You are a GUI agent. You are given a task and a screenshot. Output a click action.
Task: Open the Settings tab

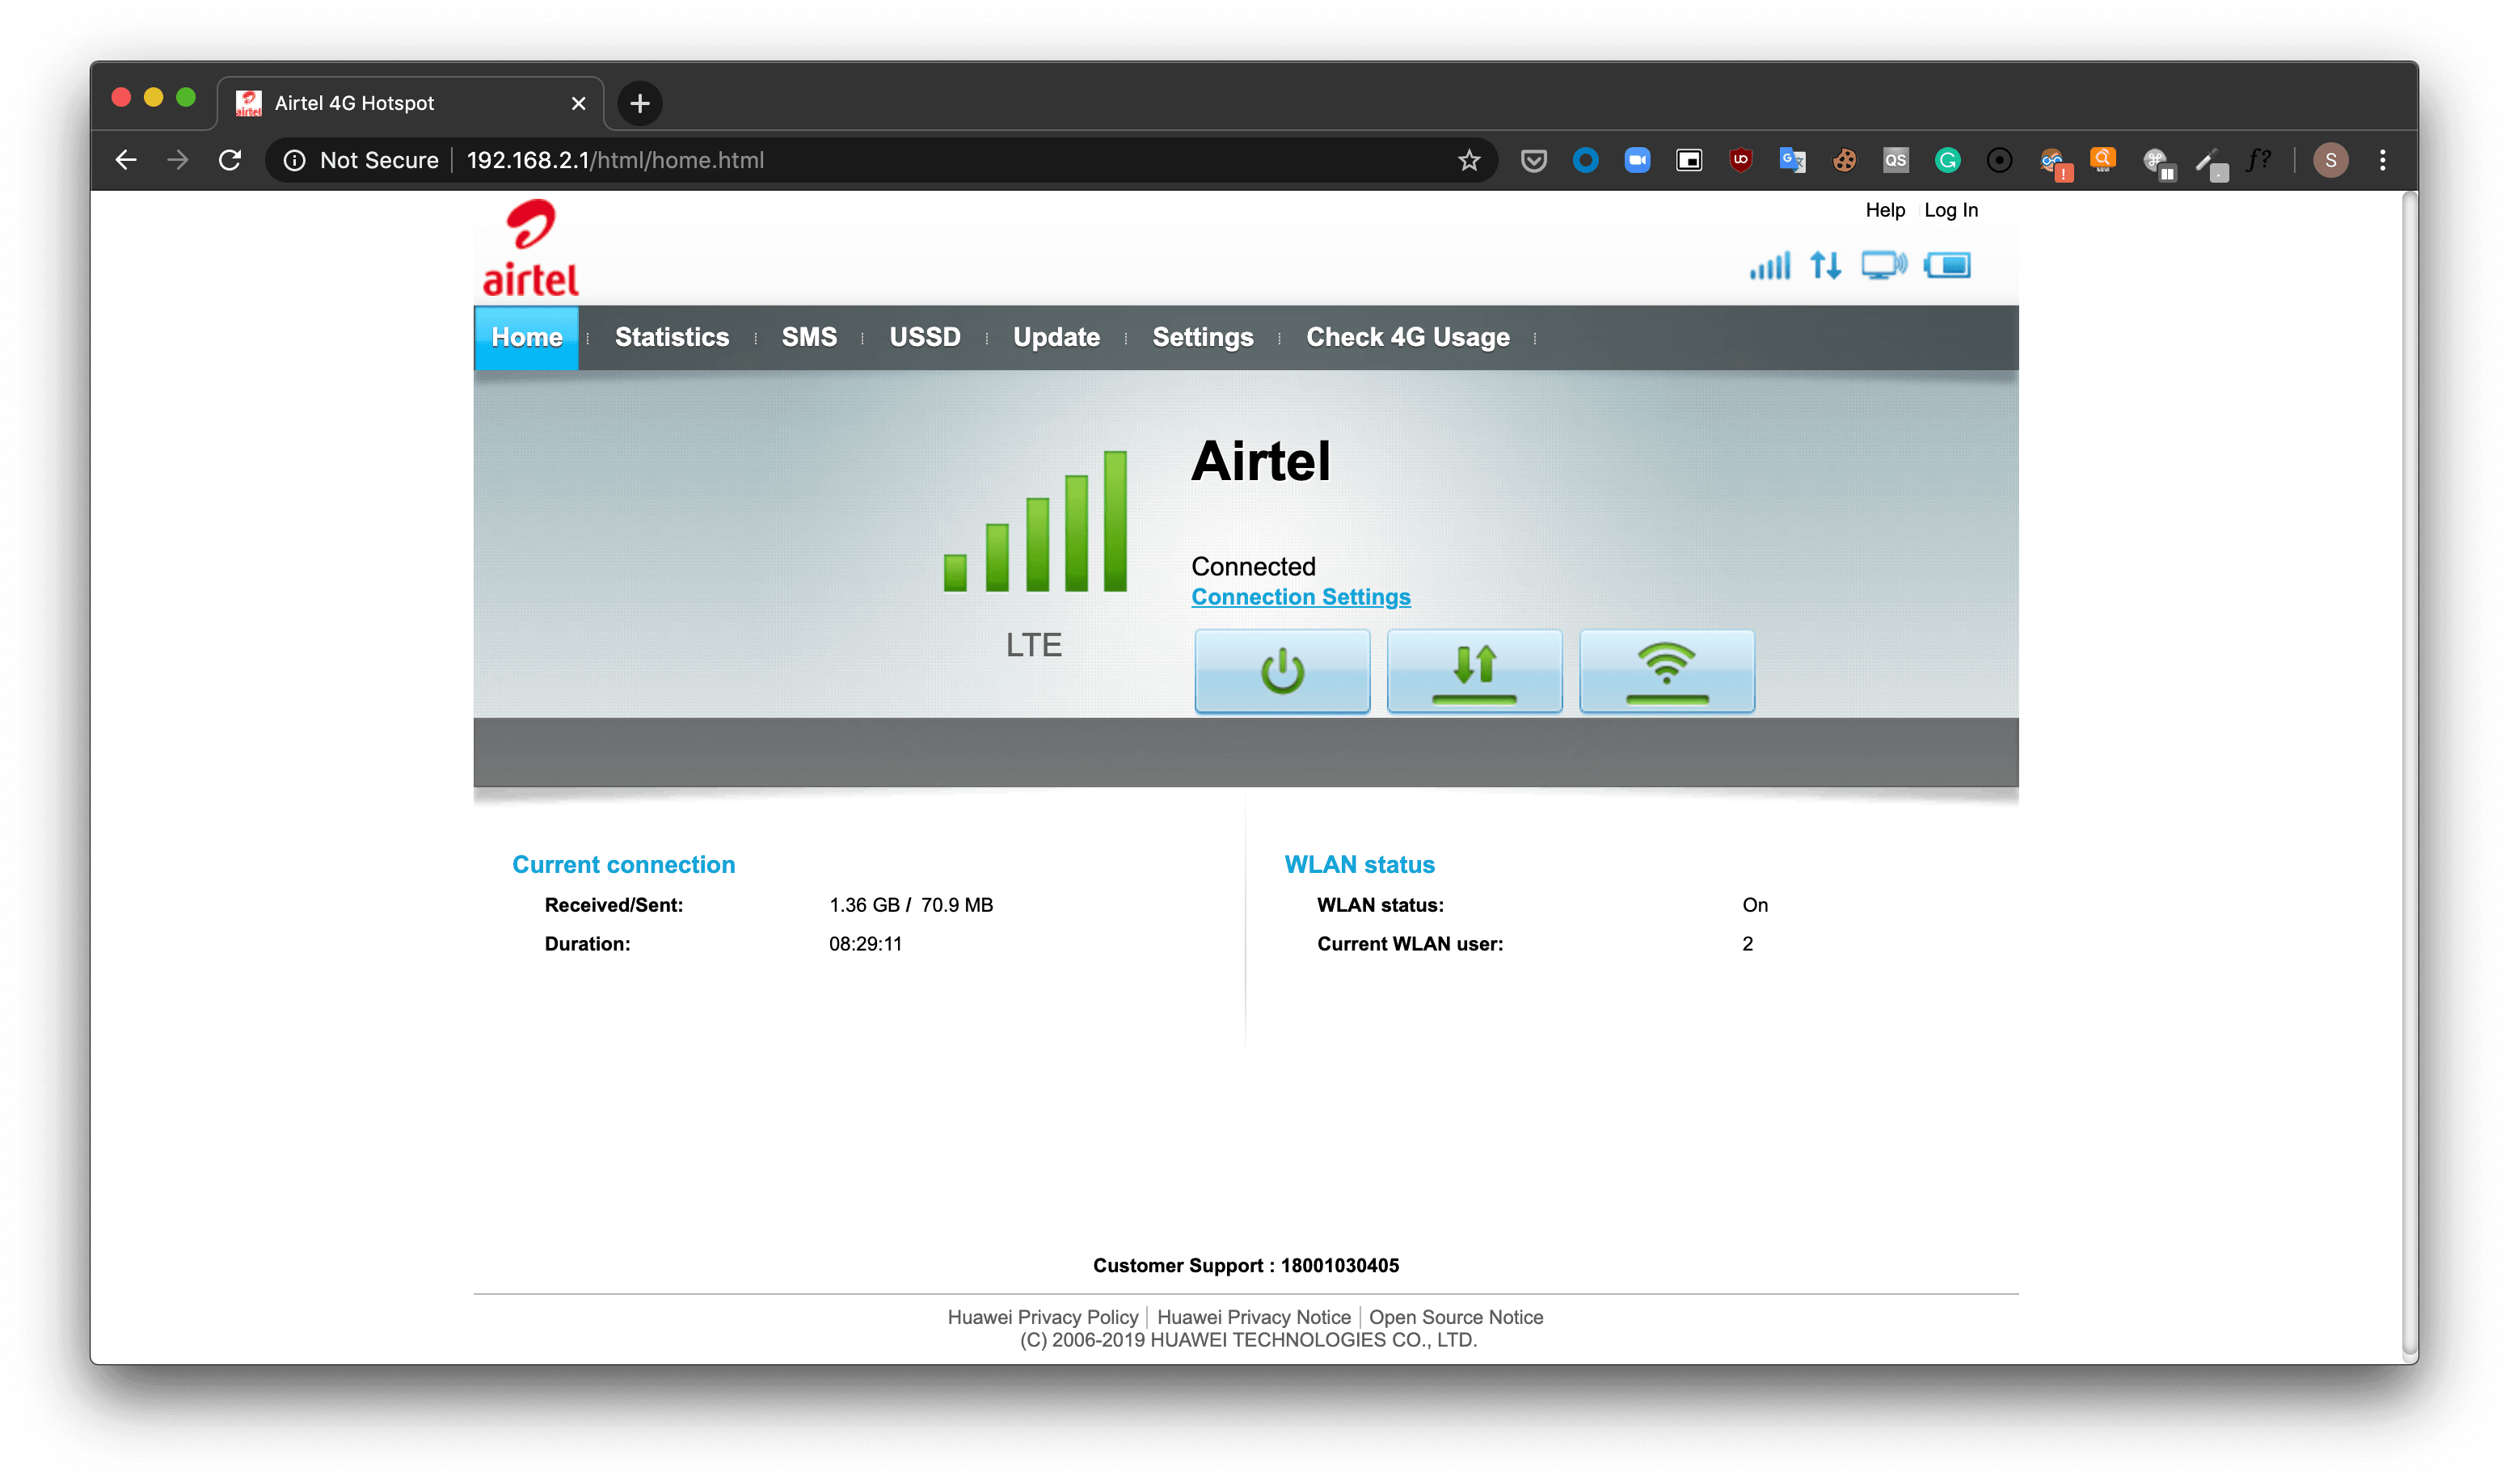click(x=1202, y=338)
